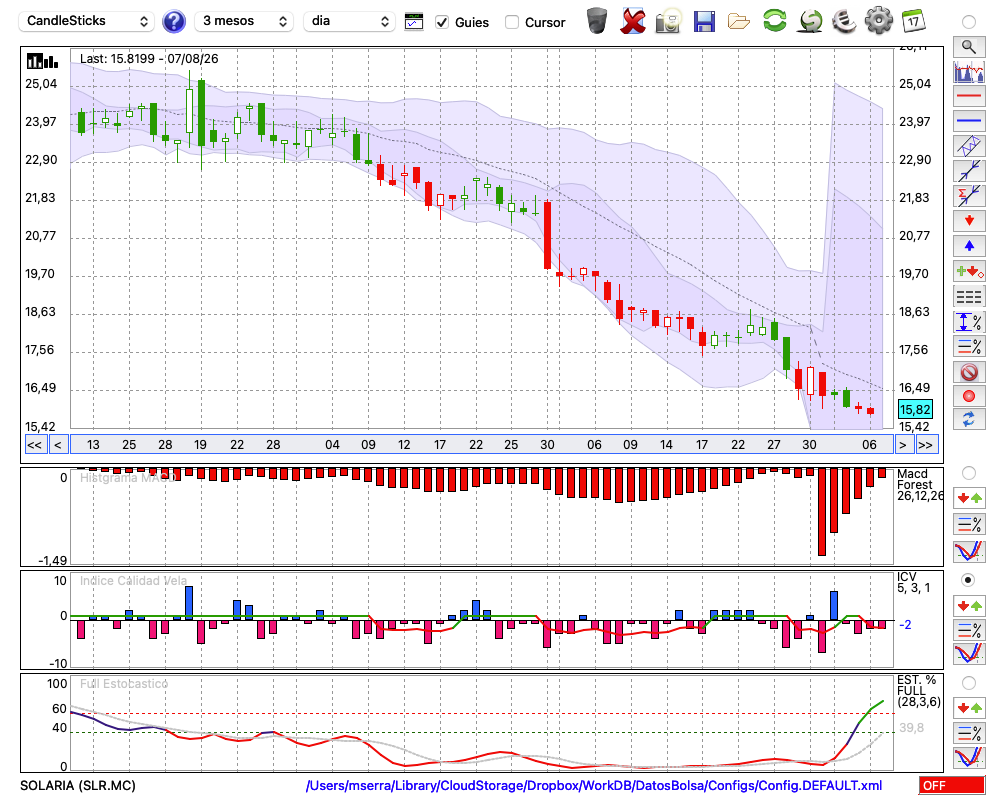Open the dia interval dropdown
Image resolution: width=1000 pixels, height=800 pixels.
(348, 21)
